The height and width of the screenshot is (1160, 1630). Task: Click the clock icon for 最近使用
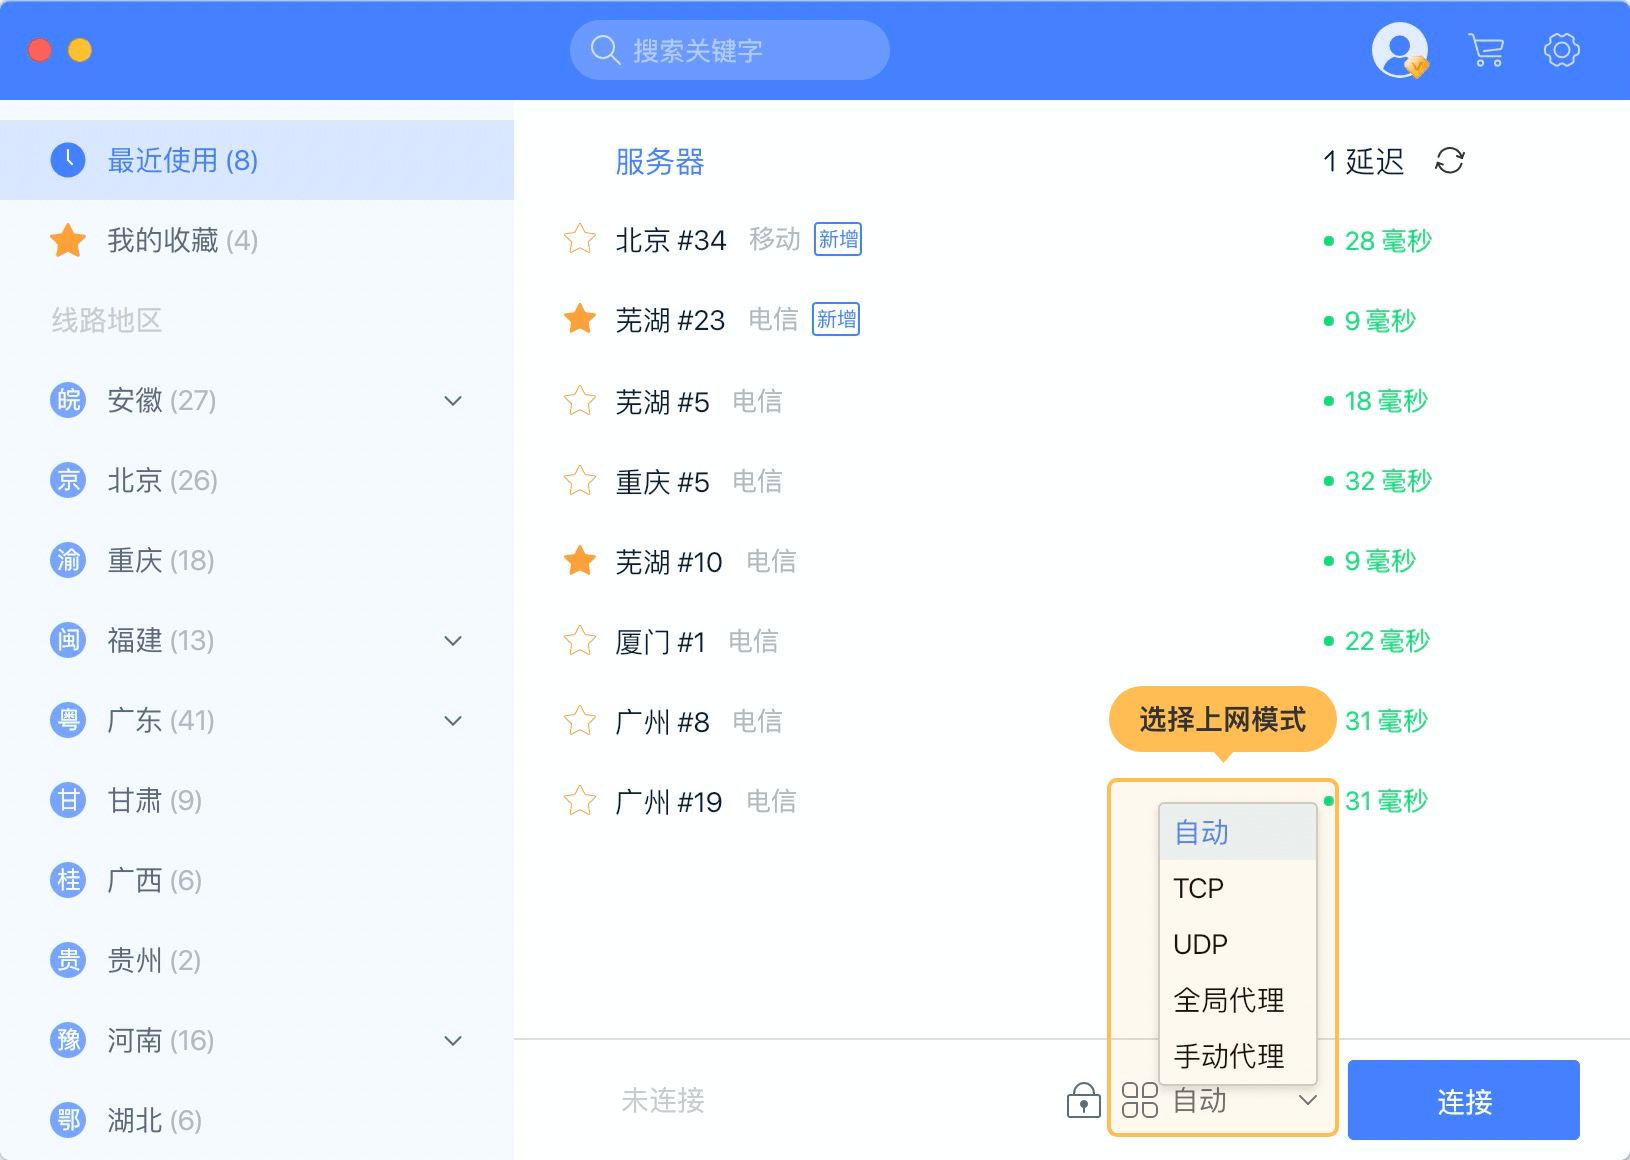point(68,160)
